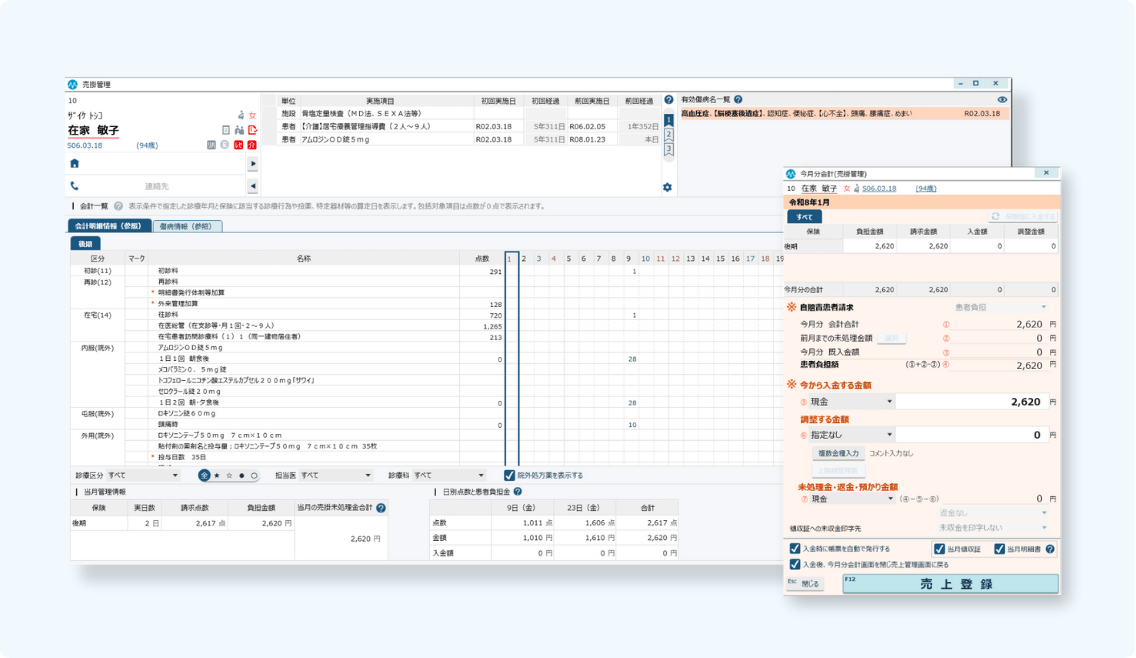Toggle 院外処方箋を表示する checkbox
Image resolution: width=1136 pixels, height=658 pixels.
point(510,475)
